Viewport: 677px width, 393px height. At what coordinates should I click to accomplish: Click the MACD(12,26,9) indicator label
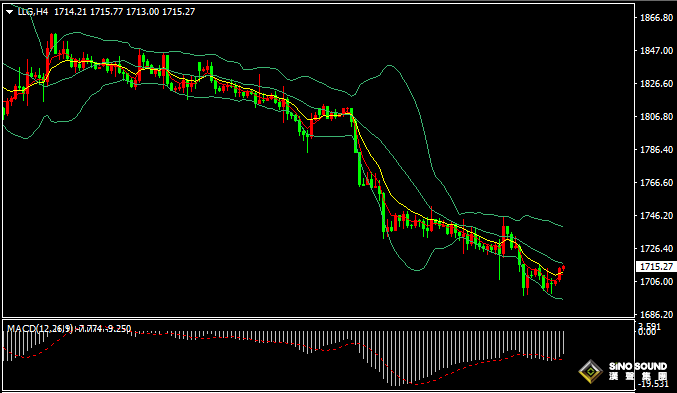click(40, 329)
